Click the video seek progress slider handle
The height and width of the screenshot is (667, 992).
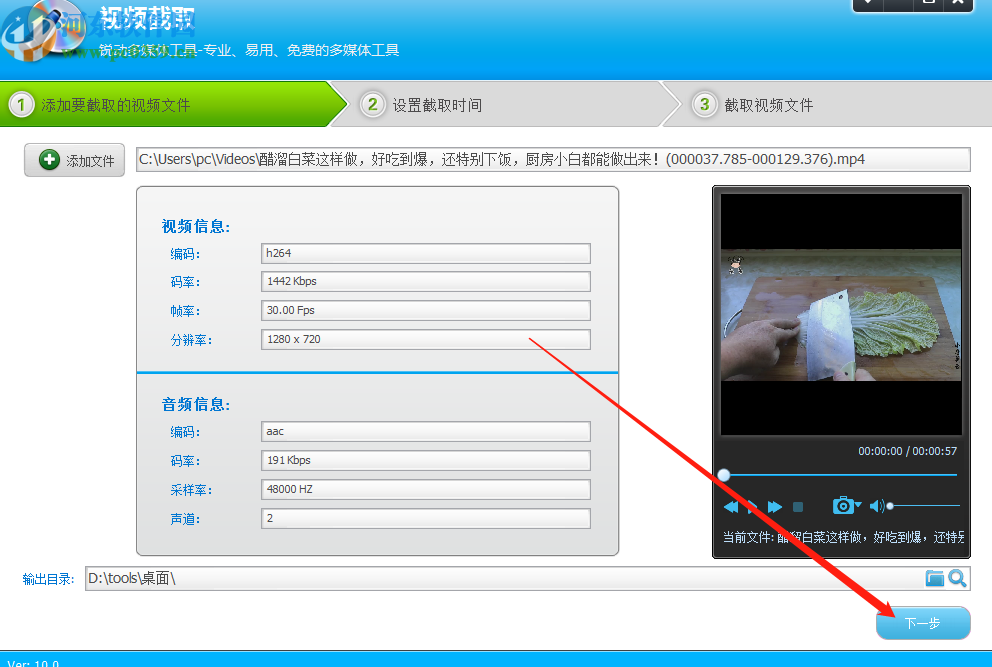click(x=724, y=474)
